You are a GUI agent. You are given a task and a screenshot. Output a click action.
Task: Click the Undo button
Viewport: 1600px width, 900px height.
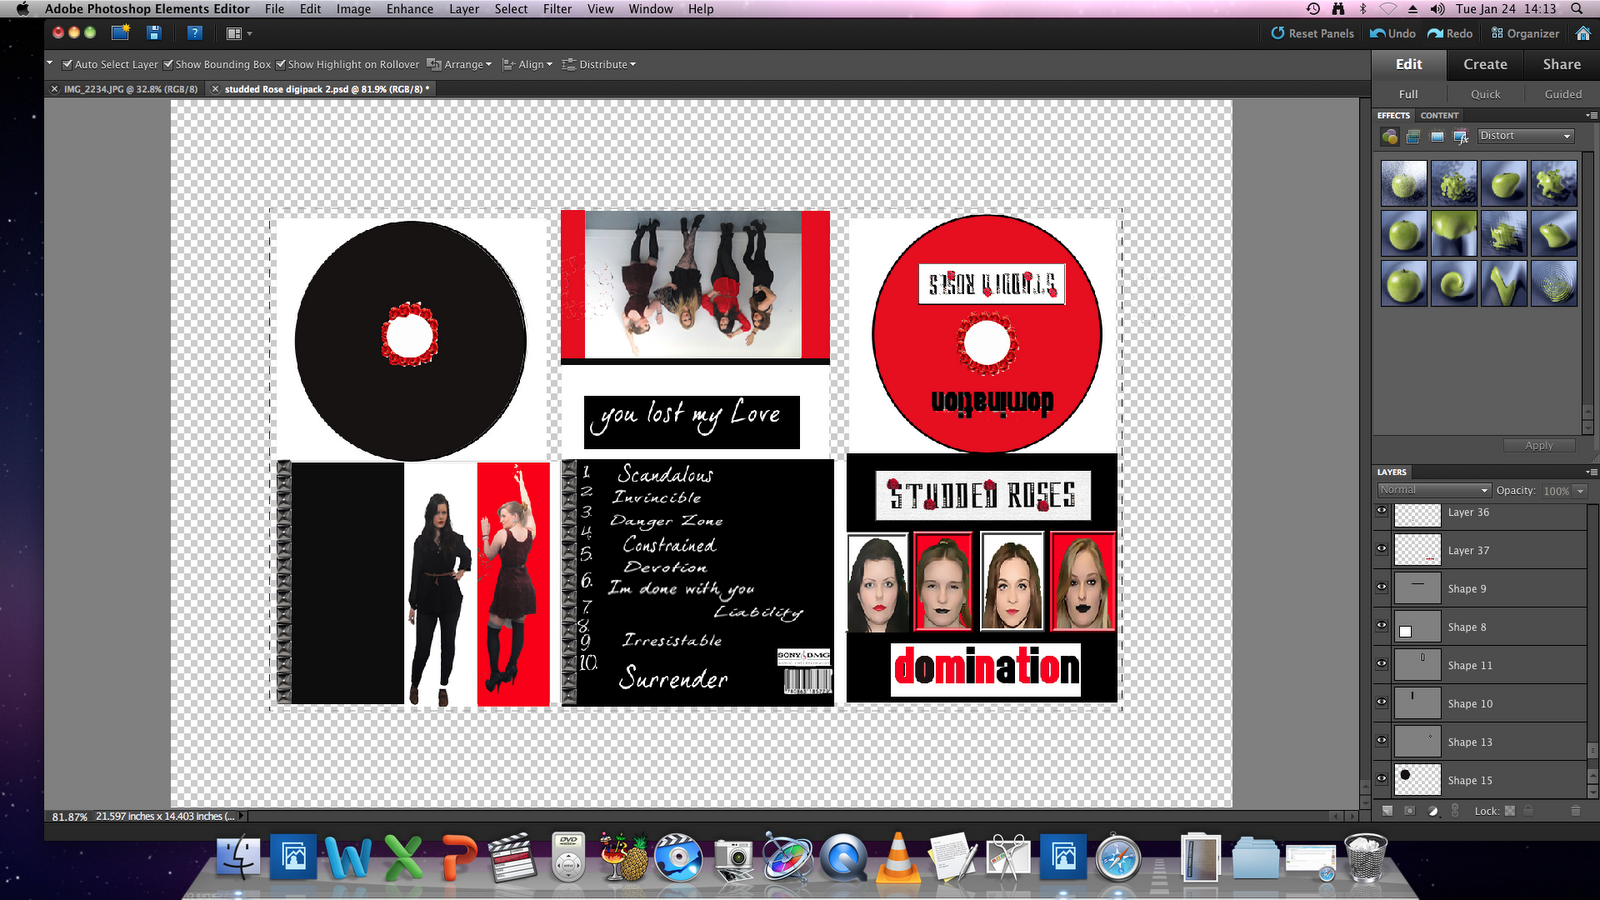[x=1393, y=34]
